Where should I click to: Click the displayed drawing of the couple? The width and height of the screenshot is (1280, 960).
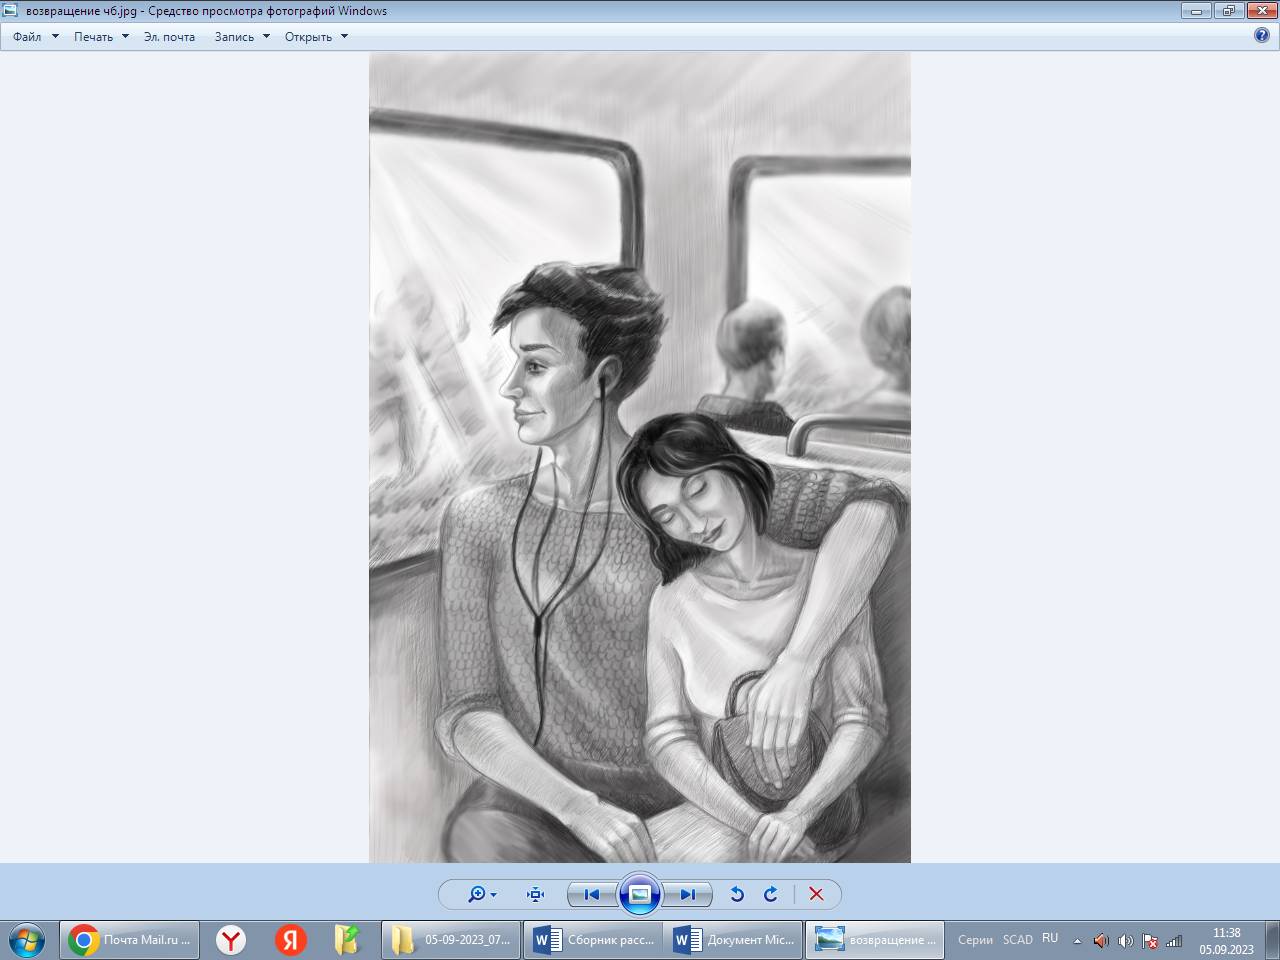pos(640,457)
